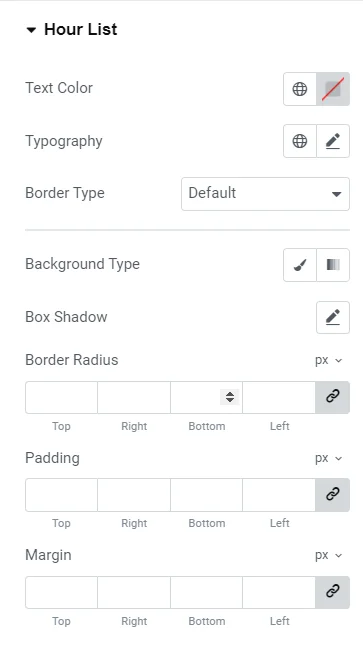Viewport: 363px width, 667px height.
Task: Toggle the Margin link values icon
Action: pos(332,592)
